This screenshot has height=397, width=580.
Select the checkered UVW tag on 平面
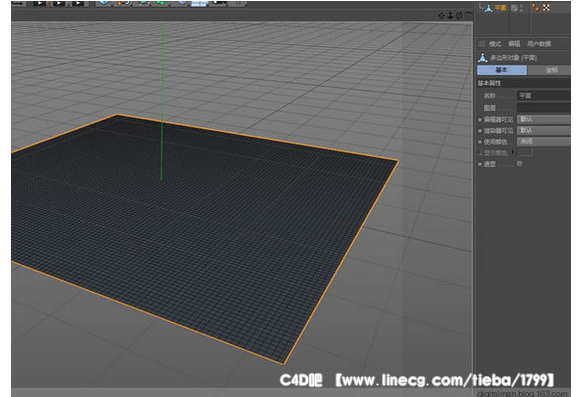[x=546, y=7]
